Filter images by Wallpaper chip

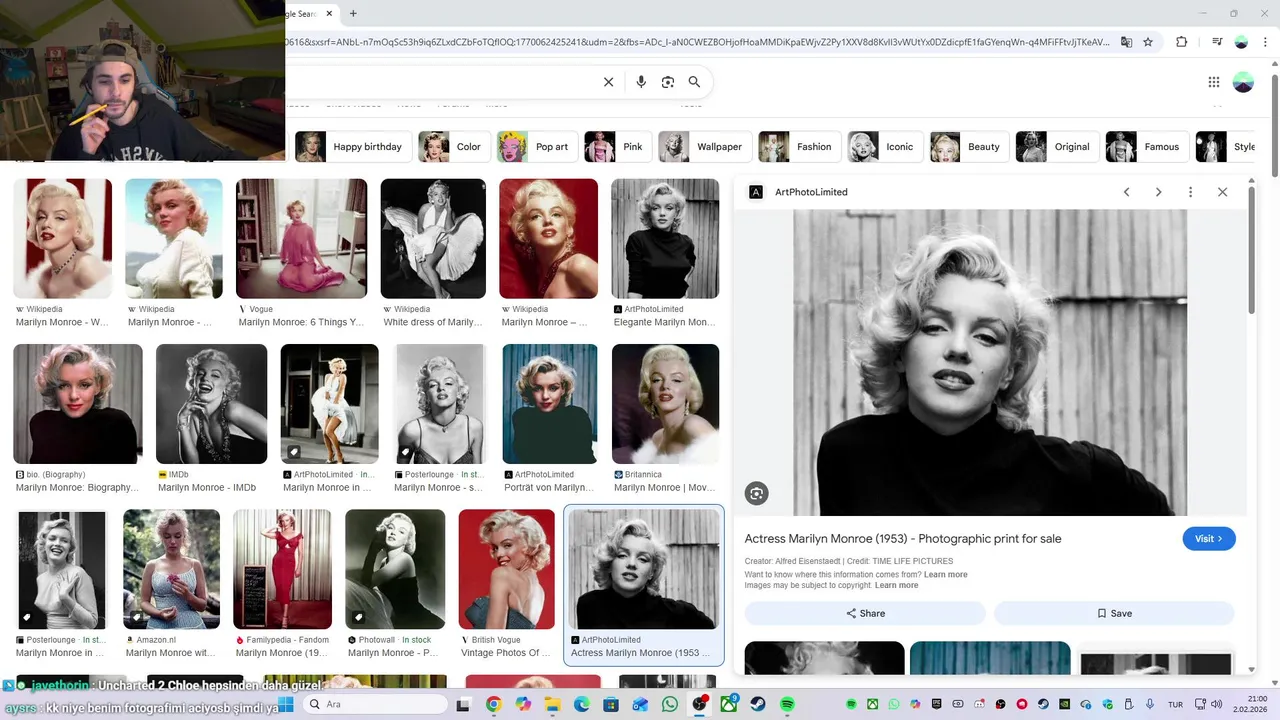[x=705, y=147]
